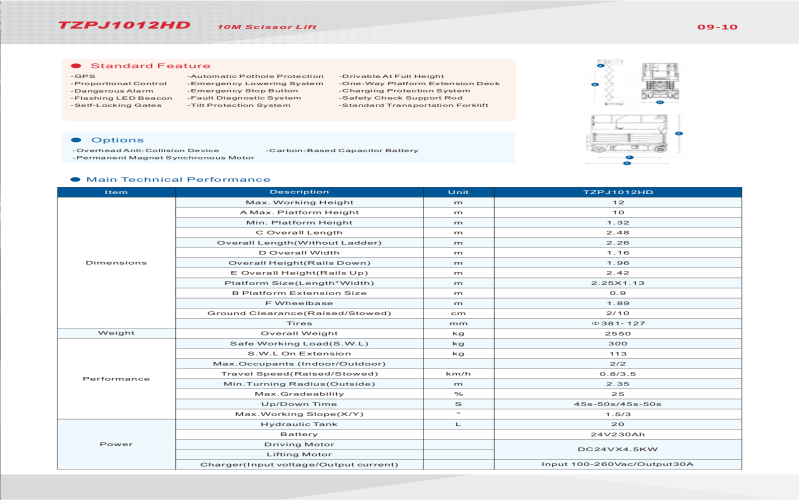Click the blue bullet beside Options

pyautogui.click(x=75, y=140)
